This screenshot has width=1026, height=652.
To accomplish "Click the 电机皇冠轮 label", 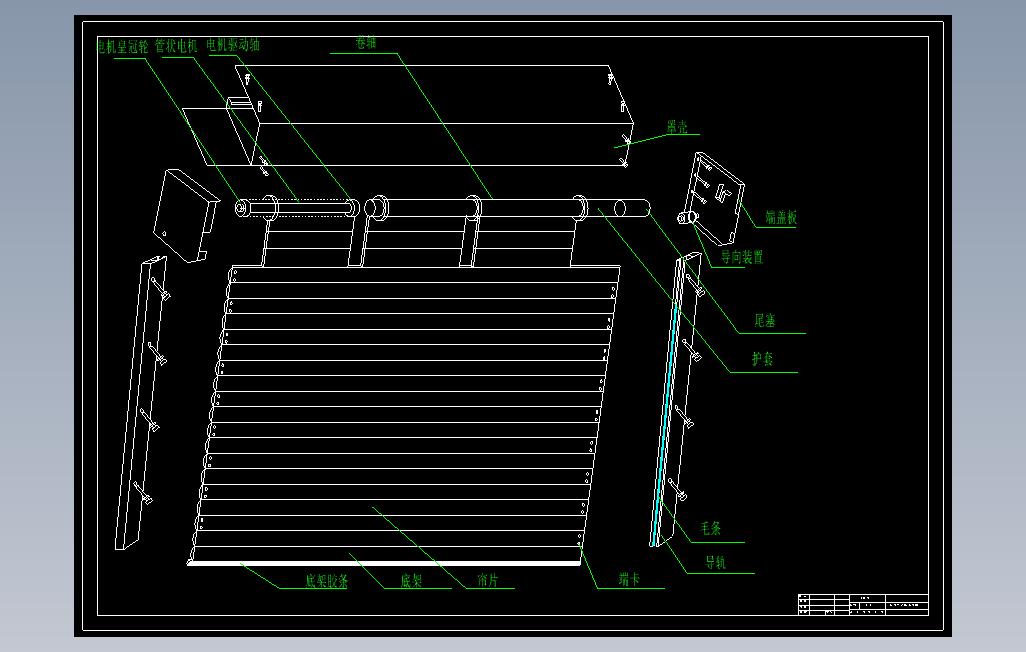I will tap(123, 46).
